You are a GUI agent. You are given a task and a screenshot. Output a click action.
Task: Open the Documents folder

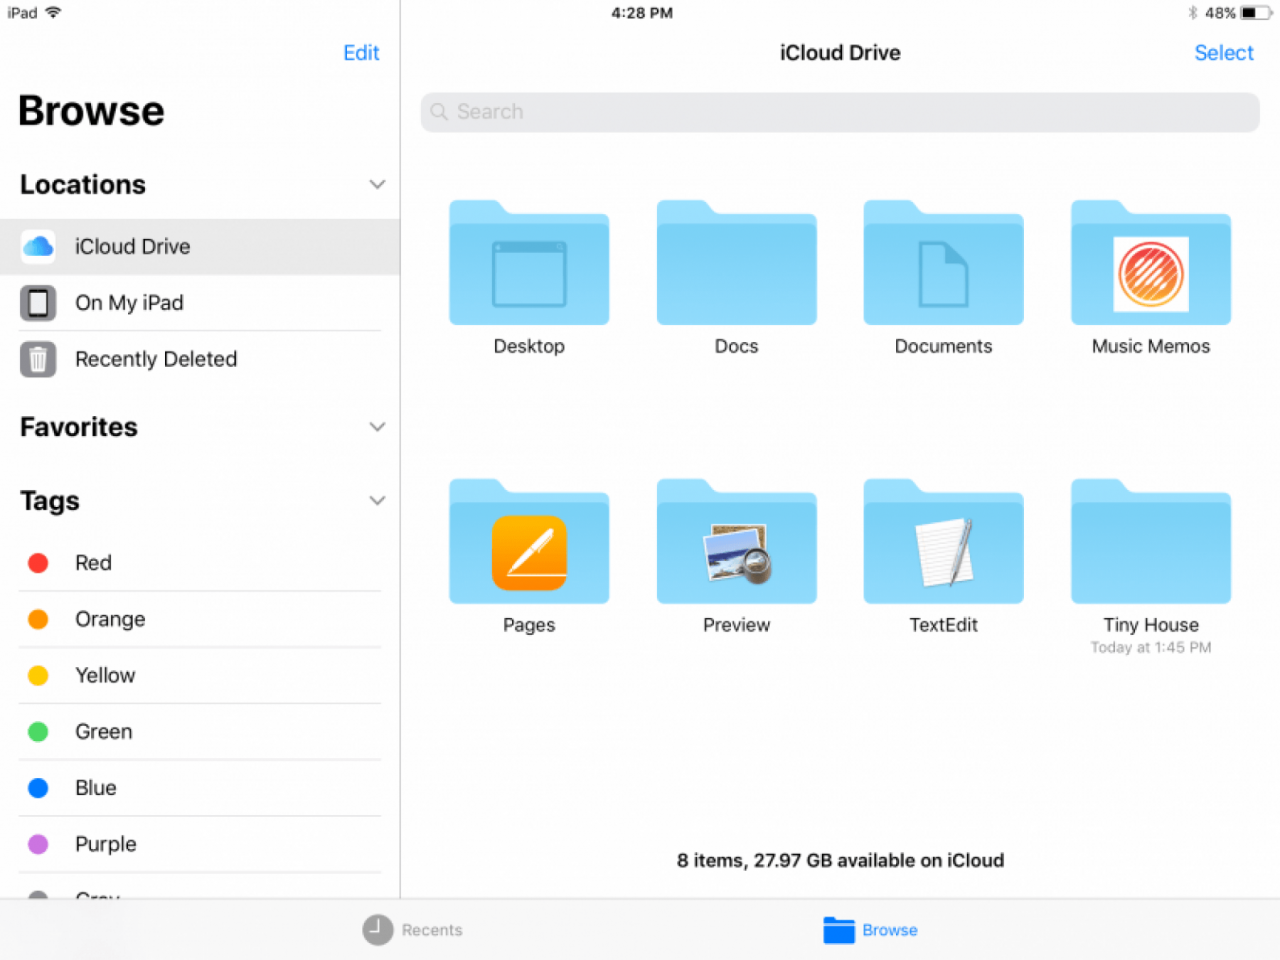(943, 263)
